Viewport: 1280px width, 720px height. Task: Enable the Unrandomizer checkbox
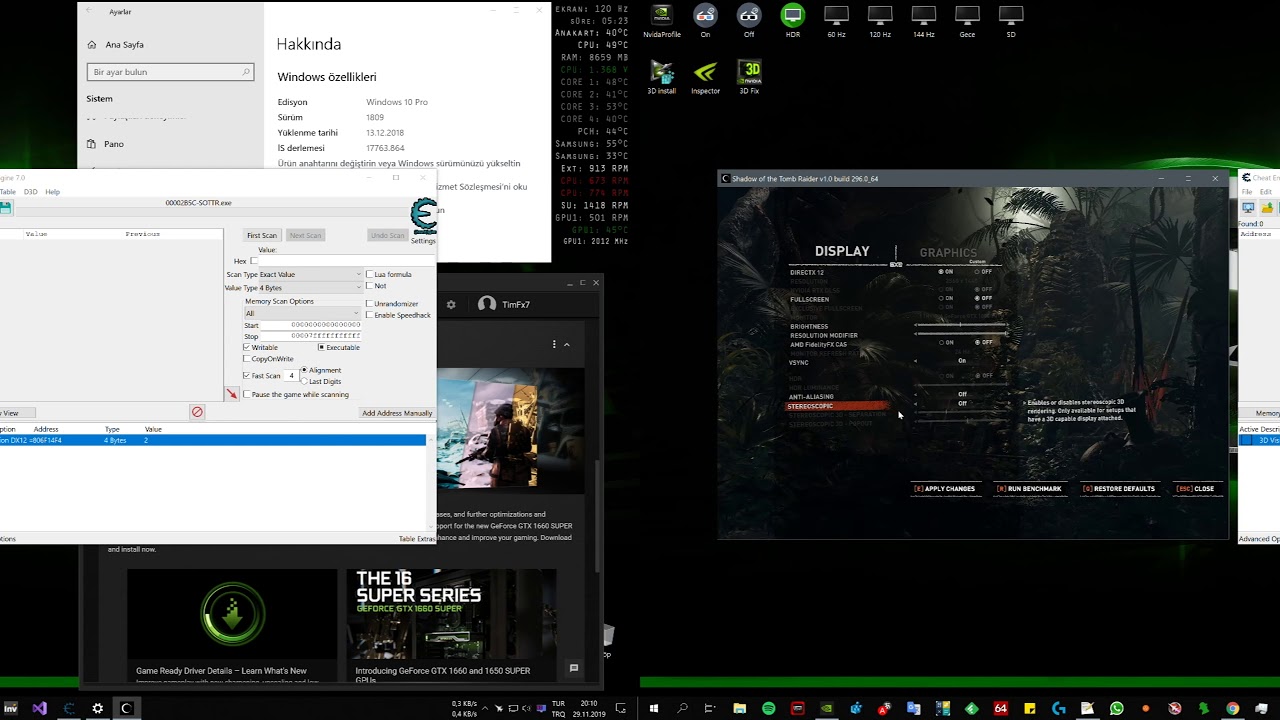tap(369, 303)
